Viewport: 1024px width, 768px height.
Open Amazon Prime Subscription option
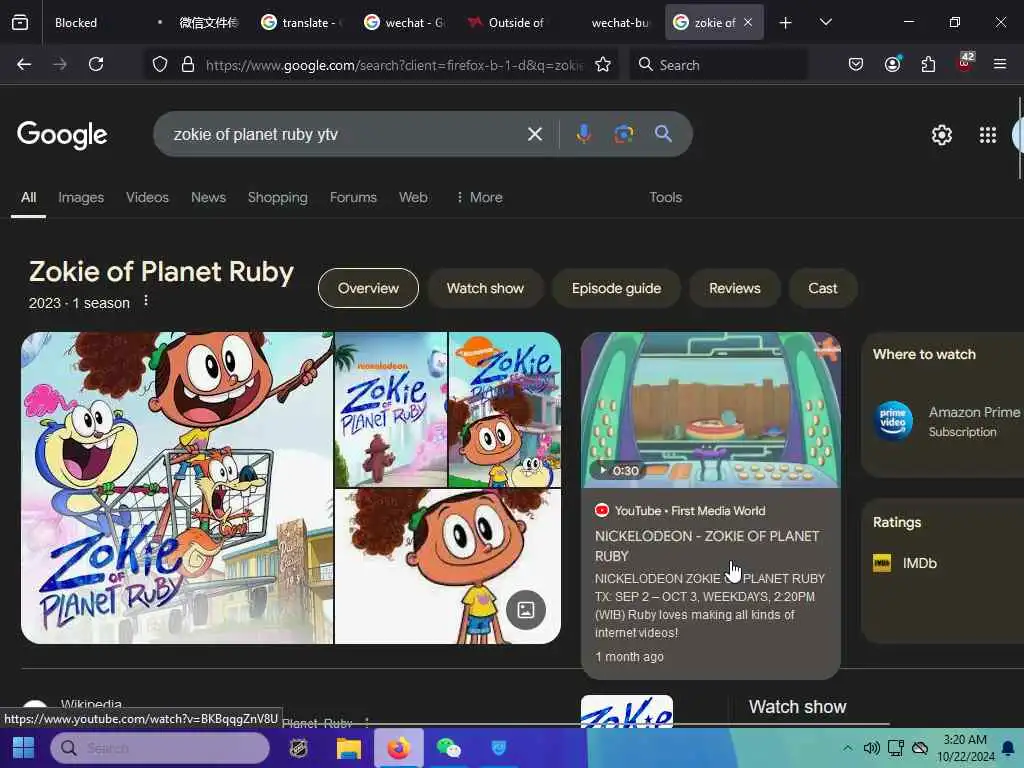(948, 421)
